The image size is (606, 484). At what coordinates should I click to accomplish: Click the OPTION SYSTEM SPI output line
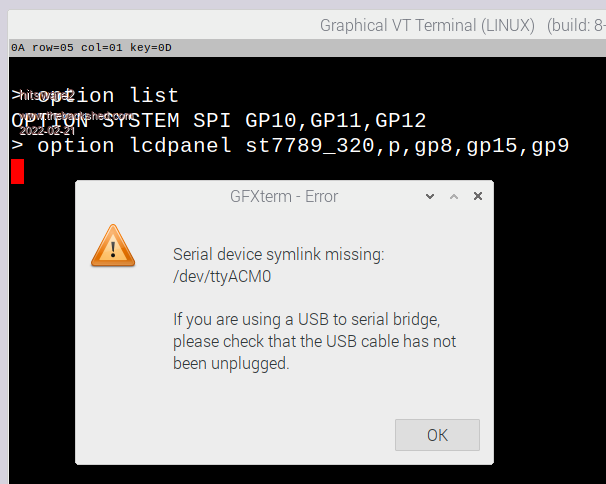pyautogui.click(x=219, y=121)
